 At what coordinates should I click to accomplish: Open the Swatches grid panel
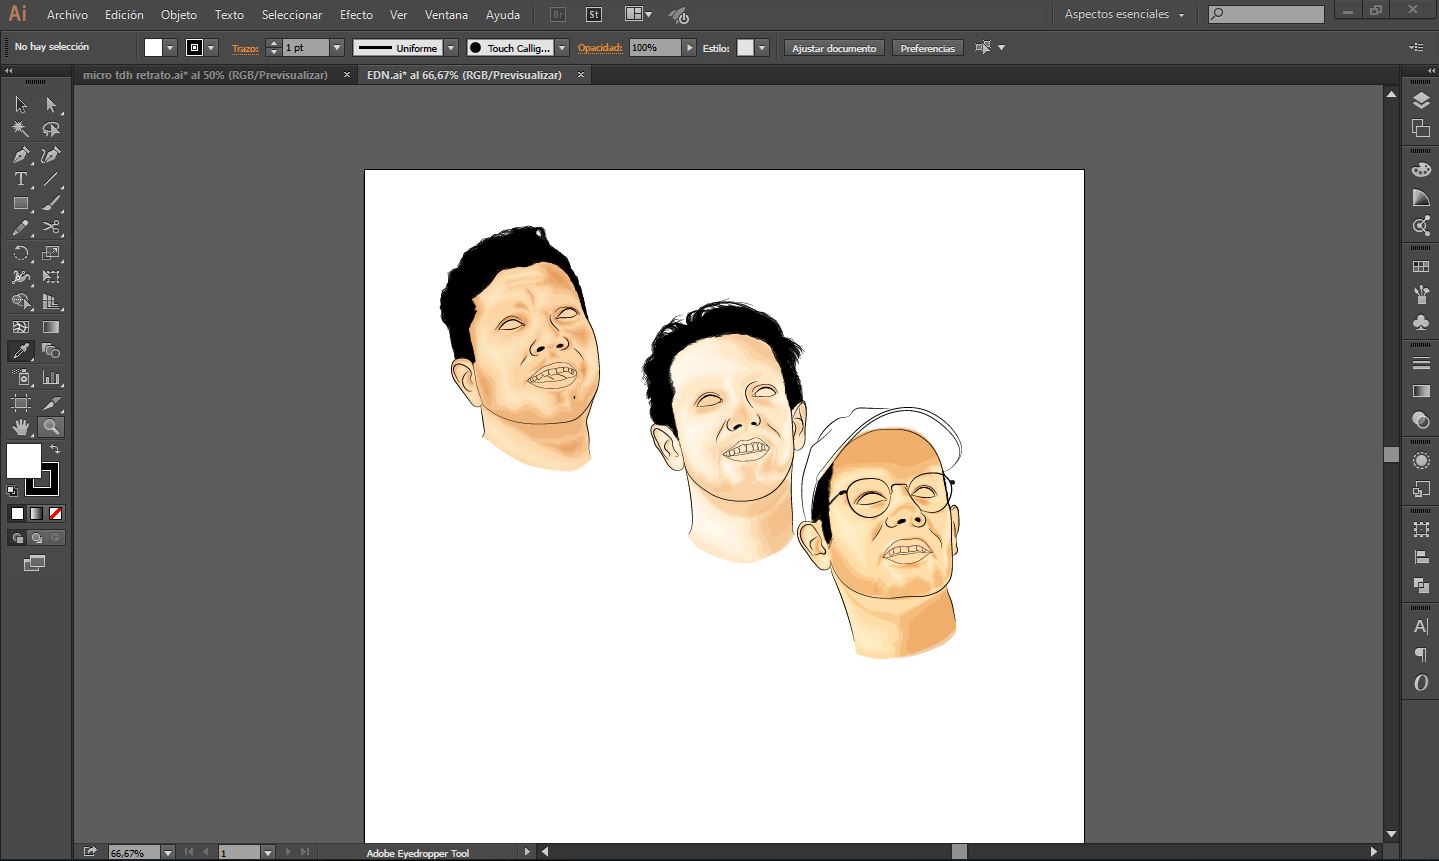1421,267
